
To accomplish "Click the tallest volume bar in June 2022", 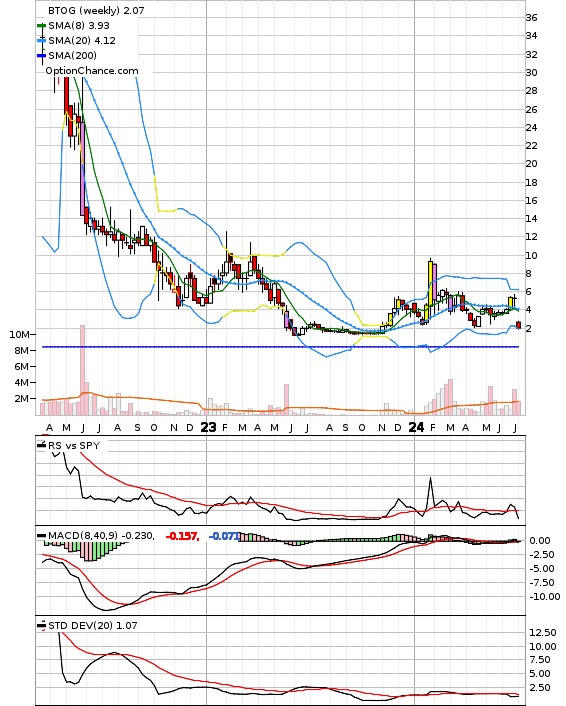I will (82, 370).
